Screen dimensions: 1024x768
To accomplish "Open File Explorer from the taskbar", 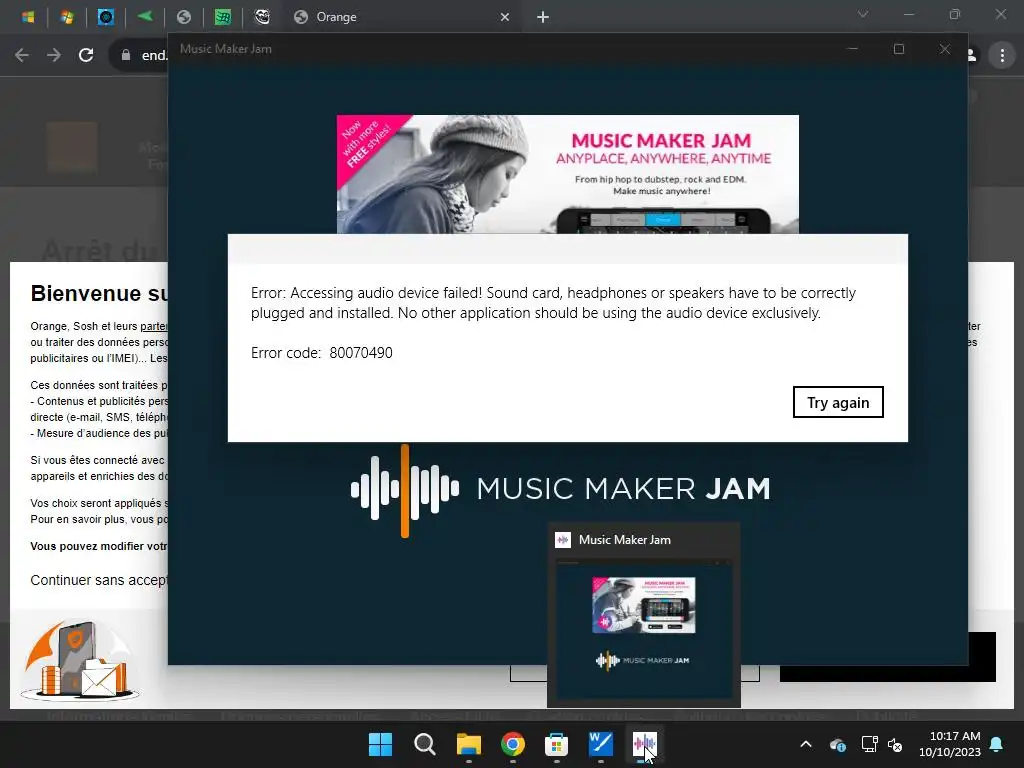I will click(468, 744).
